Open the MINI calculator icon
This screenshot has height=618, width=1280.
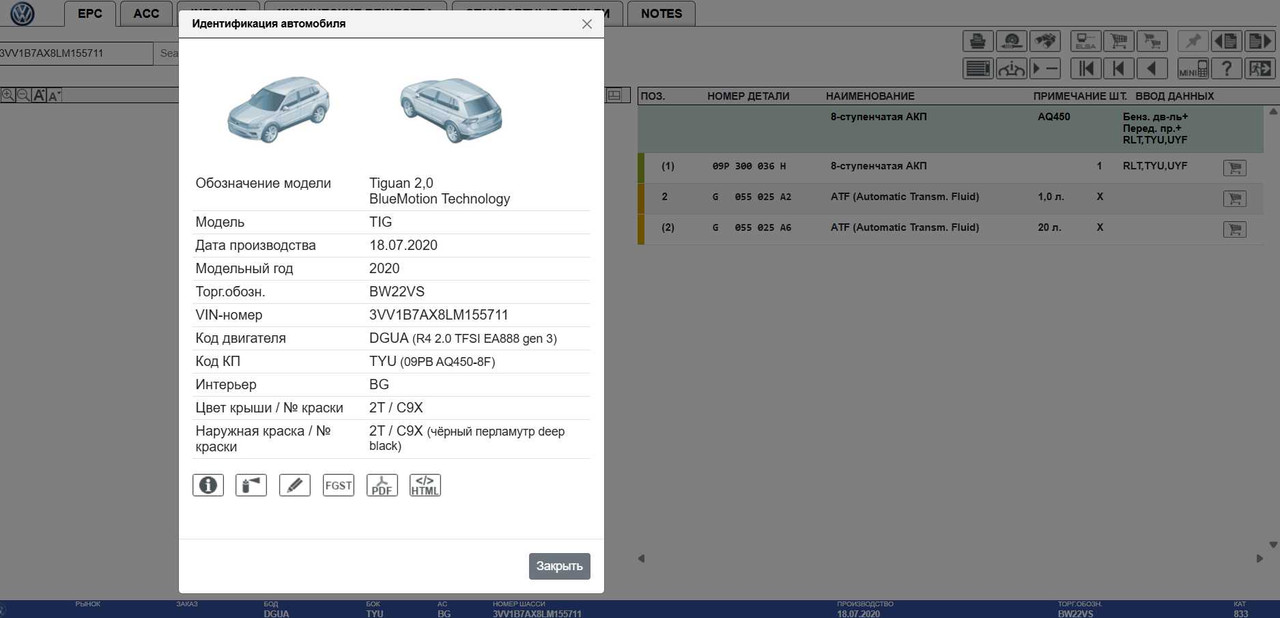1192,68
